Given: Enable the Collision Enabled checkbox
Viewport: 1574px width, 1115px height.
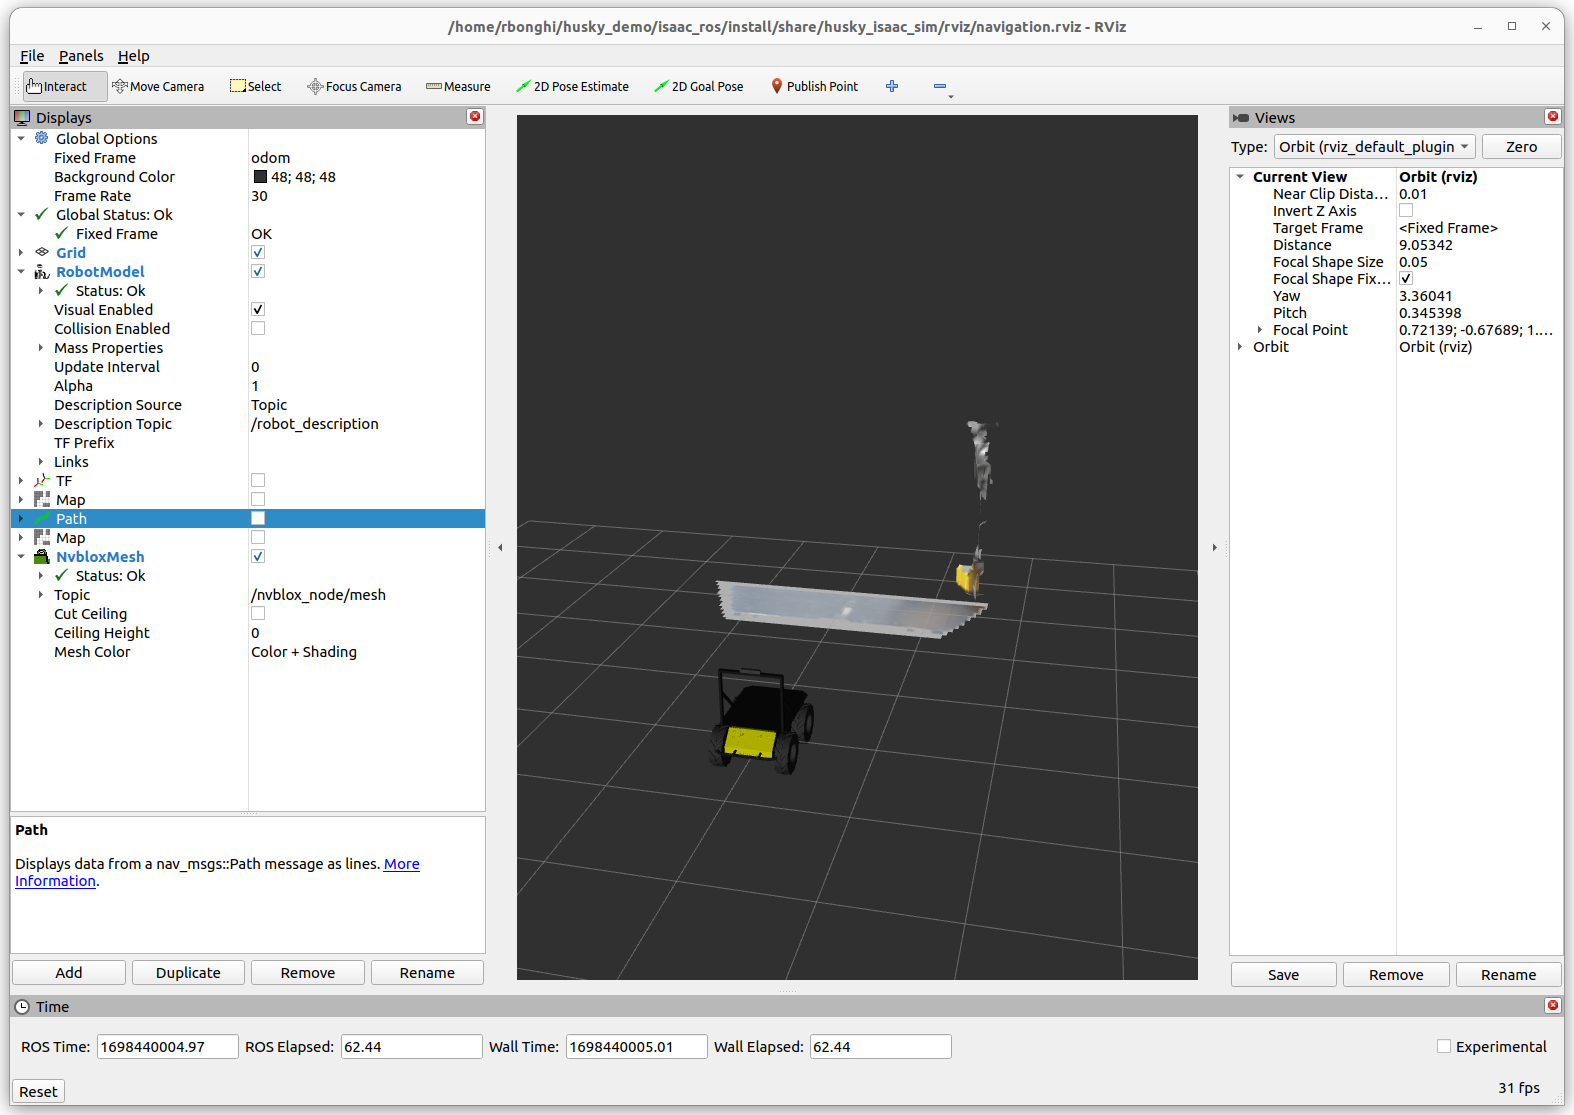Looking at the screenshot, I should [x=258, y=329].
